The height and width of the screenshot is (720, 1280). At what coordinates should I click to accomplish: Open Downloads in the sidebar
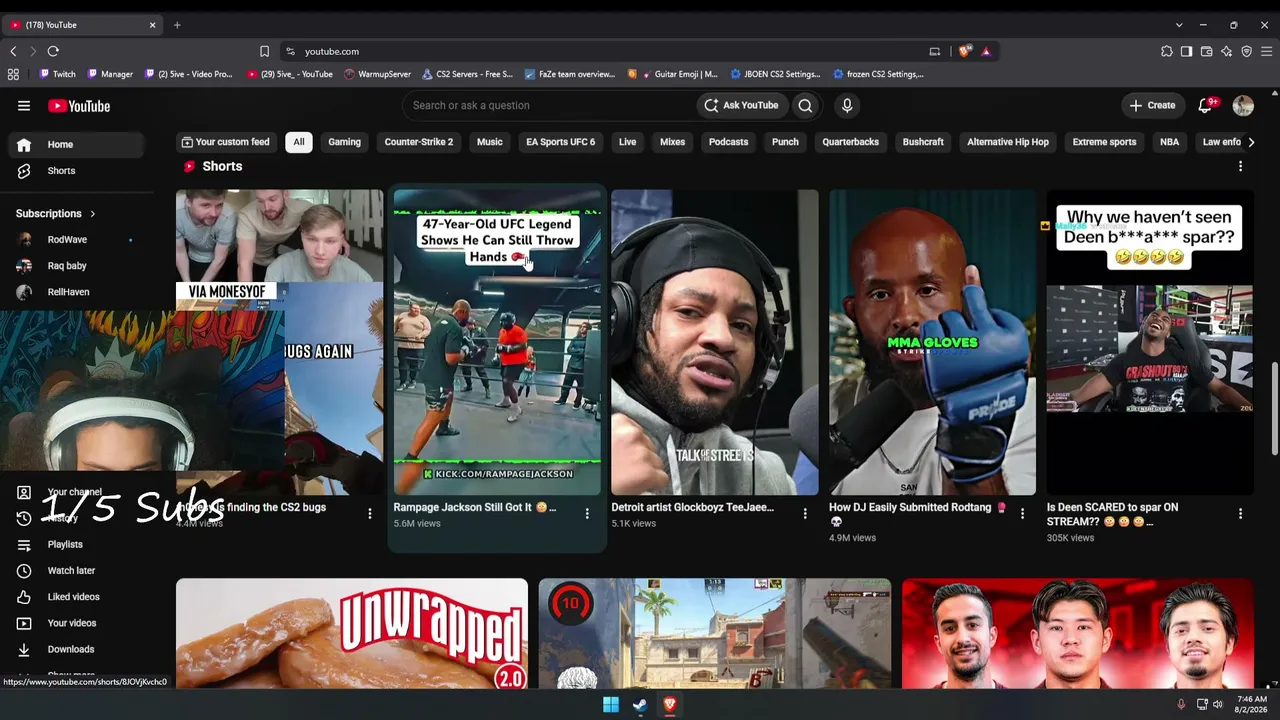coord(70,649)
